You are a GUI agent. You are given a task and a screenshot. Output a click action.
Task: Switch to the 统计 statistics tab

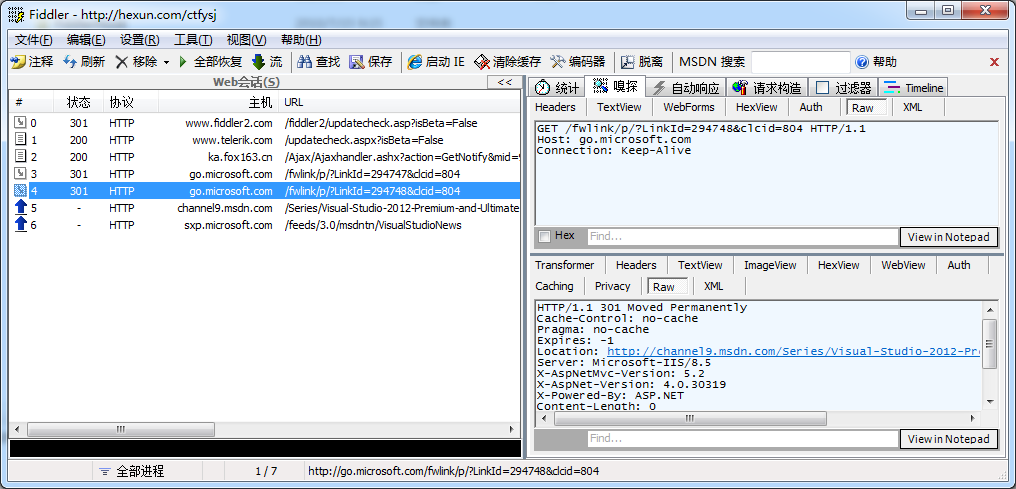(557, 87)
